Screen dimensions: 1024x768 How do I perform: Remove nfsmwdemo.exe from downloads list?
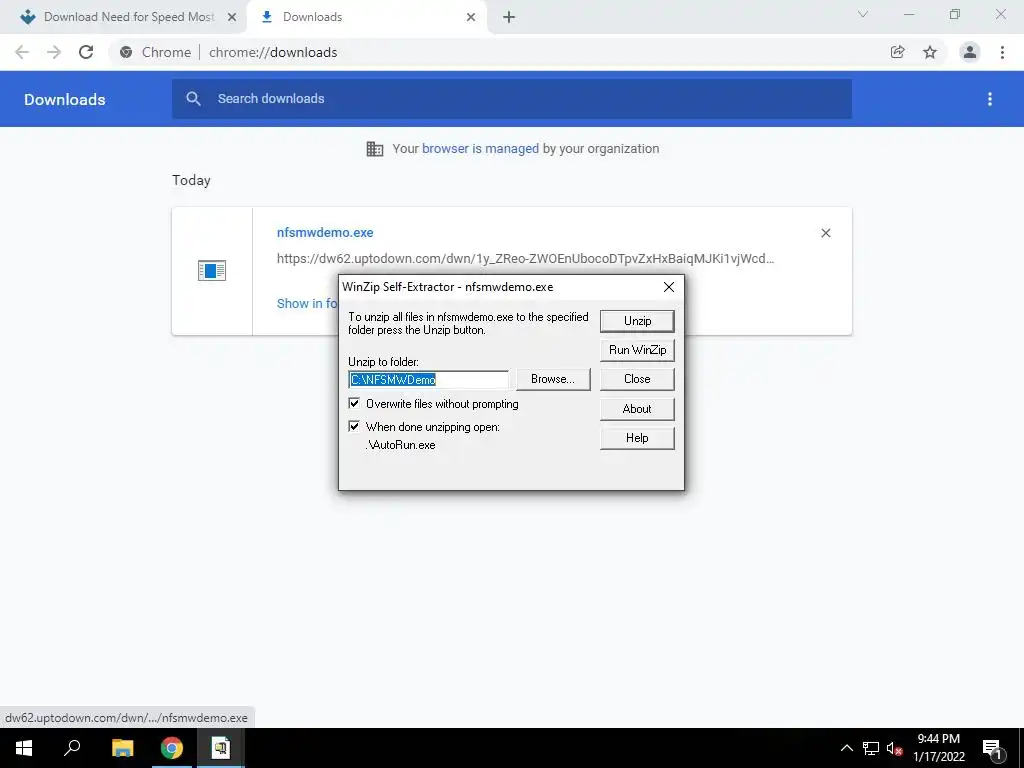pyautogui.click(x=825, y=233)
